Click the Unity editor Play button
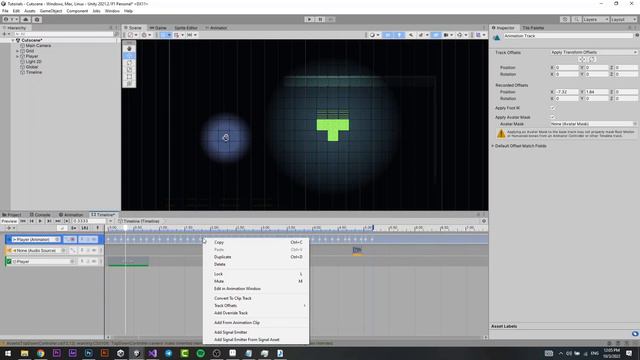640x360 pixels. coord(309,19)
